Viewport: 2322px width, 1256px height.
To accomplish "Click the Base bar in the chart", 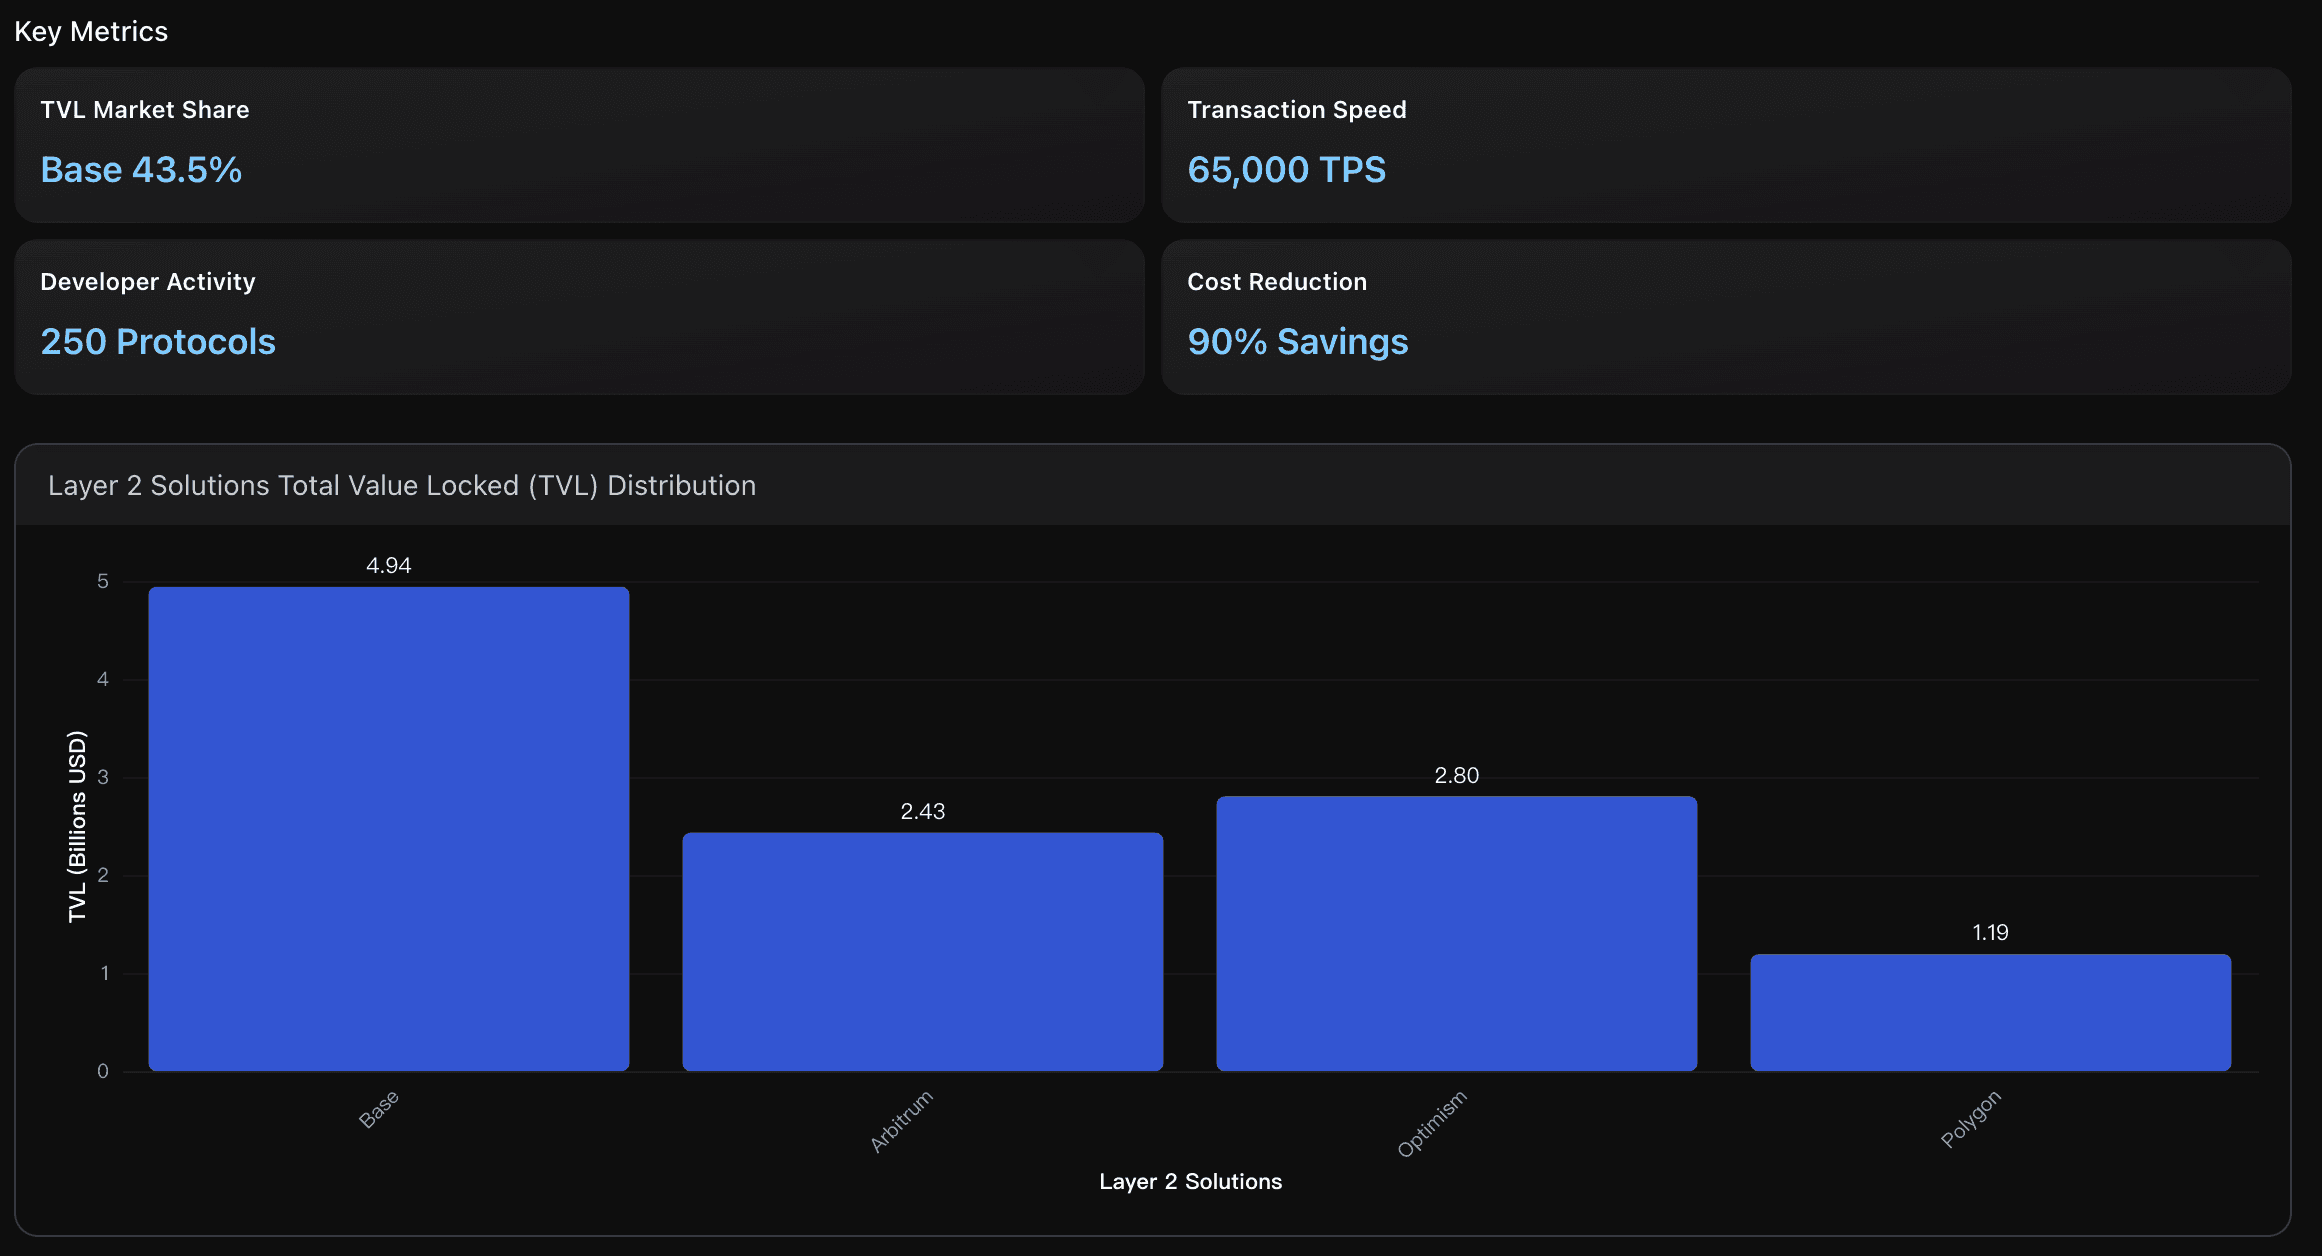I will (389, 829).
